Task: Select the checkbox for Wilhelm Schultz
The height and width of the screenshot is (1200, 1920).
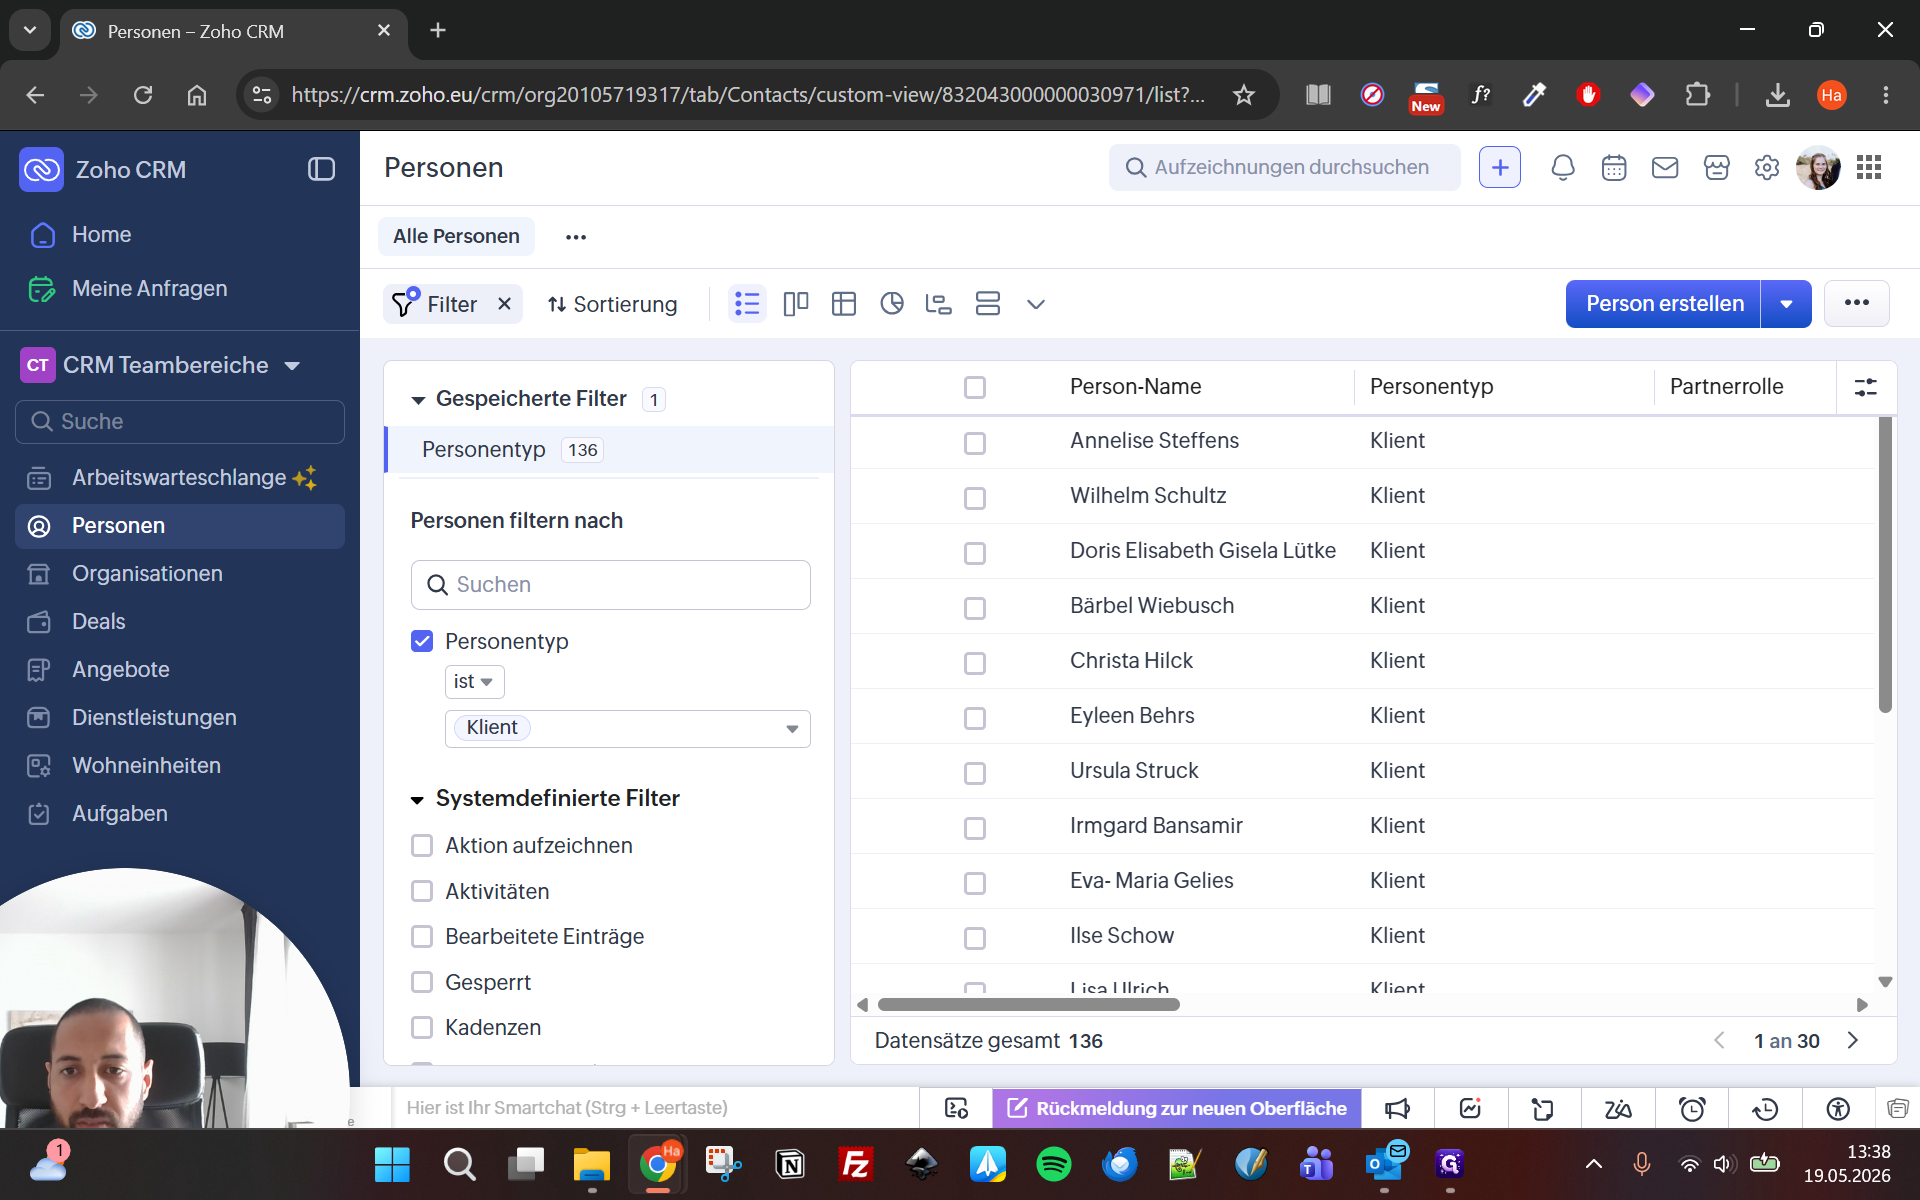Action: tap(975, 498)
